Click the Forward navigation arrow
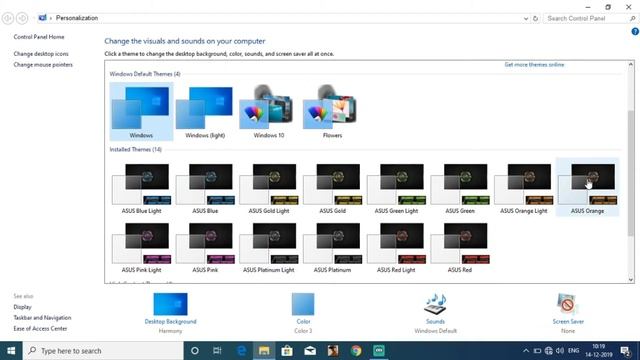640x360 pixels. pos(22,18)
